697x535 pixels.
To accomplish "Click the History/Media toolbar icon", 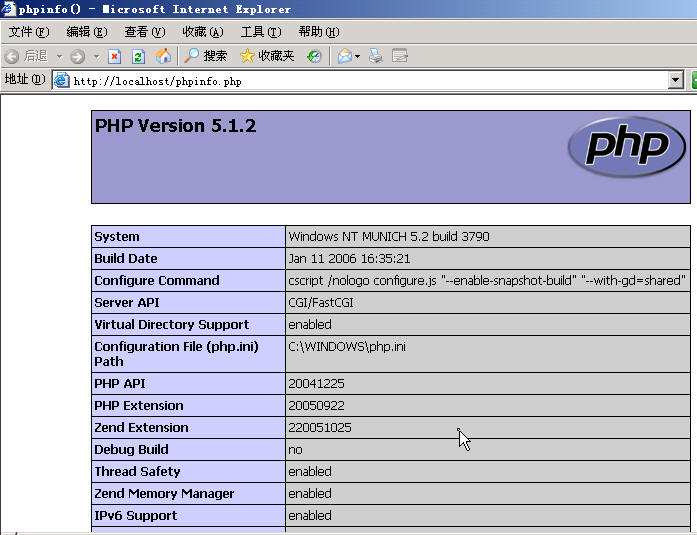I will tap(314, 56).
